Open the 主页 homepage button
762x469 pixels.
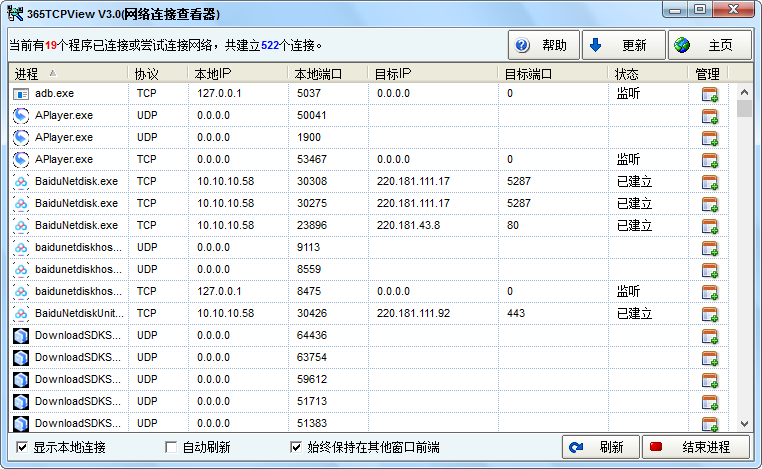point(710,45)
